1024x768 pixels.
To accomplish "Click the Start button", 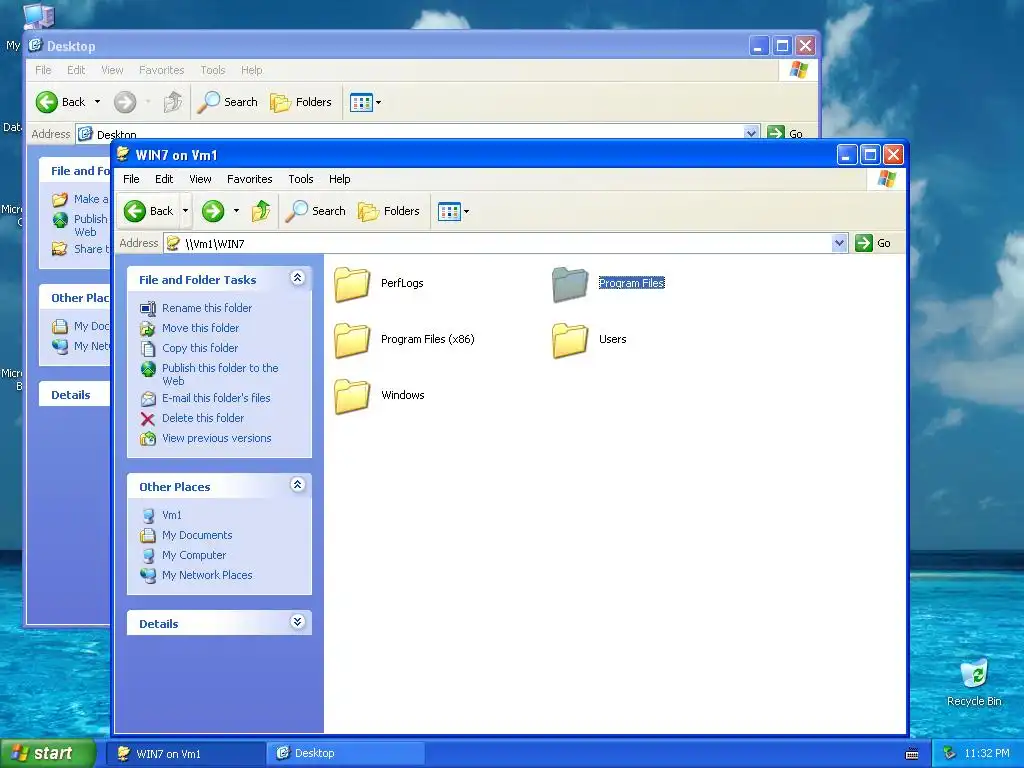I will click(48, 753).
